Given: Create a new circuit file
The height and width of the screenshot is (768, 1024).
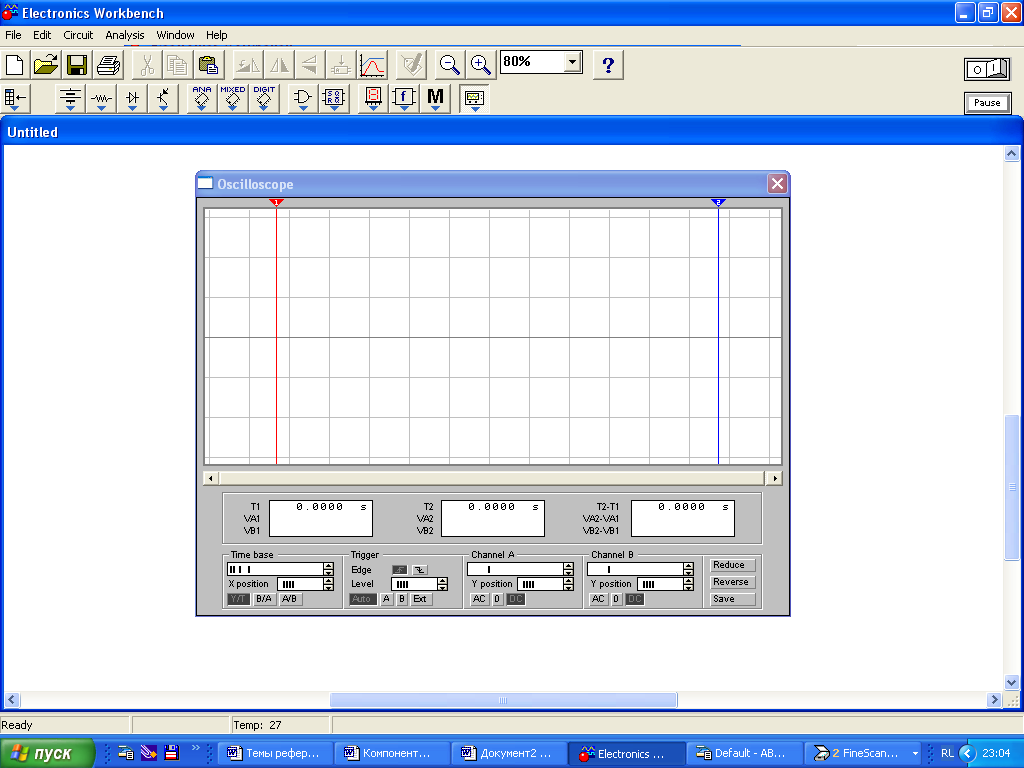Looking at the screenshot, I should (15, 65).
